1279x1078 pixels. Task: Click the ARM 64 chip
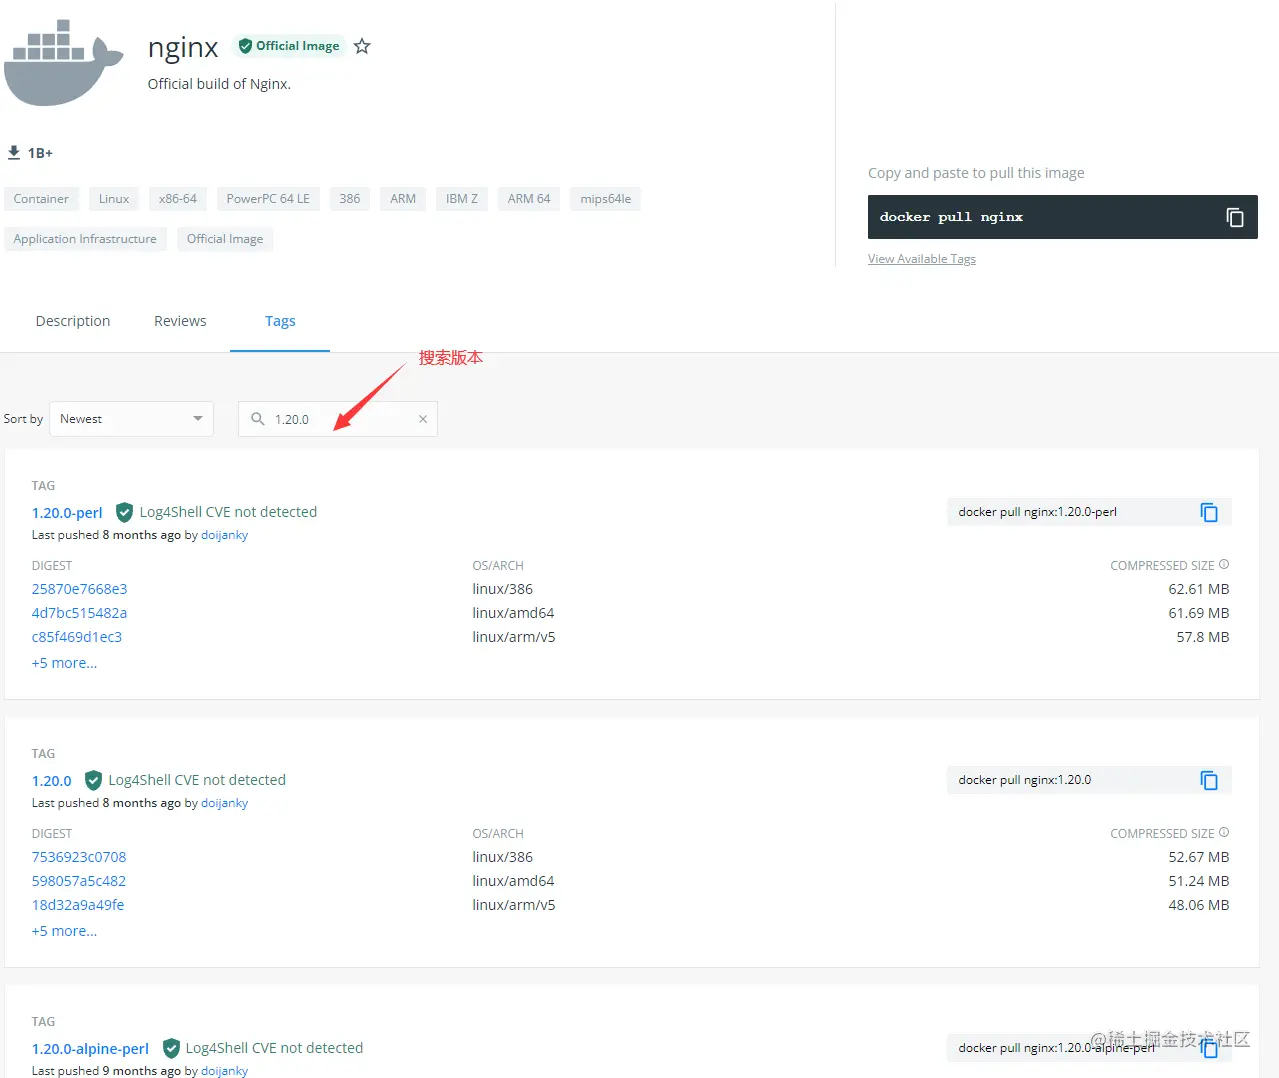point(529,199)
